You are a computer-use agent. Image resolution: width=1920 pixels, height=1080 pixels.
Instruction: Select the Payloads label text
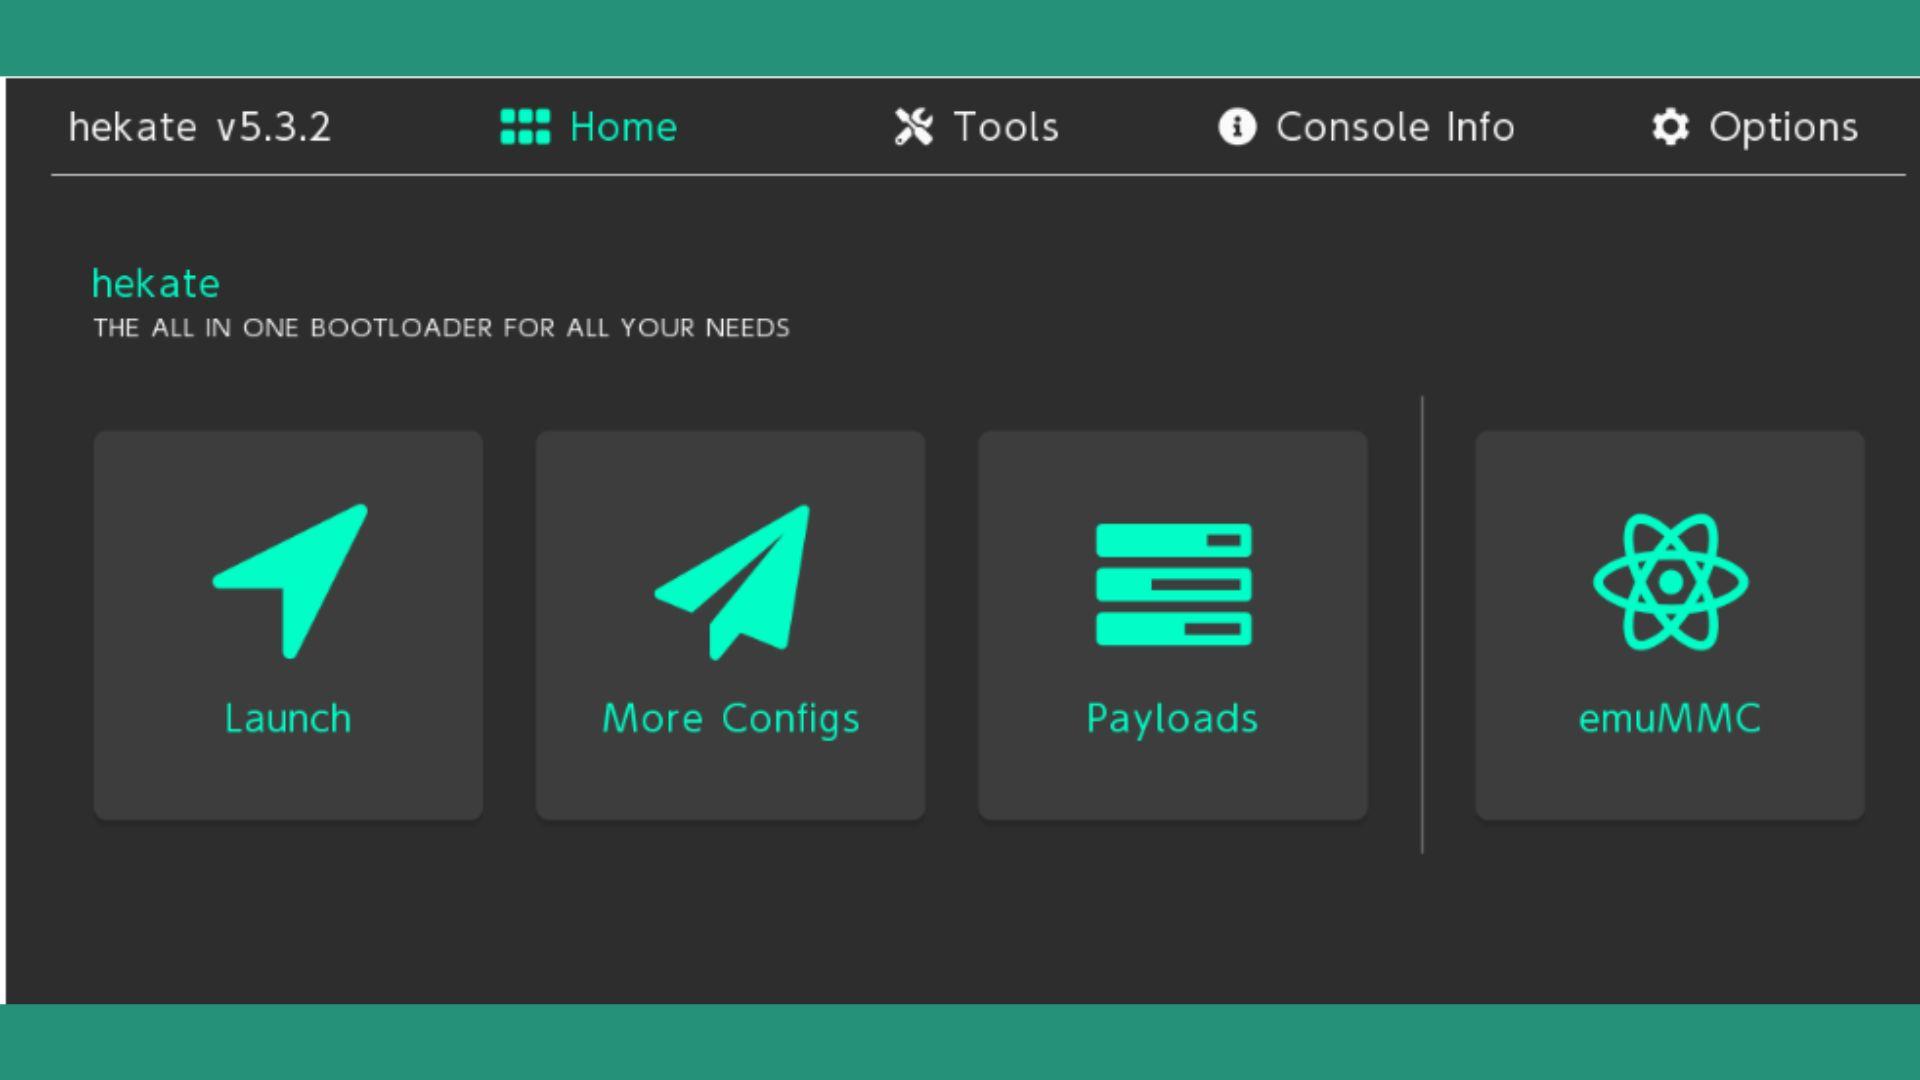tap(1172, 720)
